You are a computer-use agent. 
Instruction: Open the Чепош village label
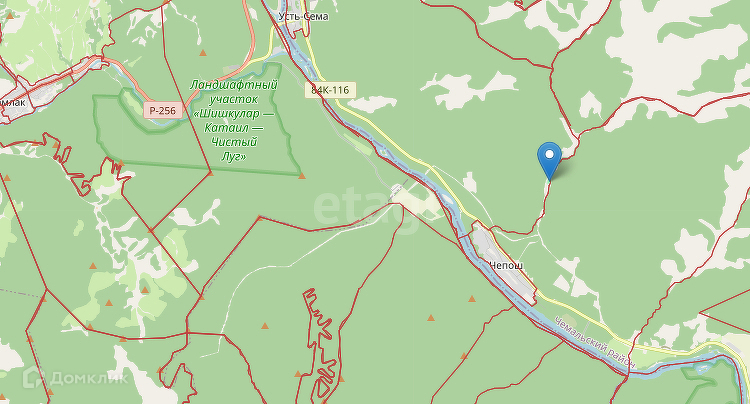click(506, 265)
